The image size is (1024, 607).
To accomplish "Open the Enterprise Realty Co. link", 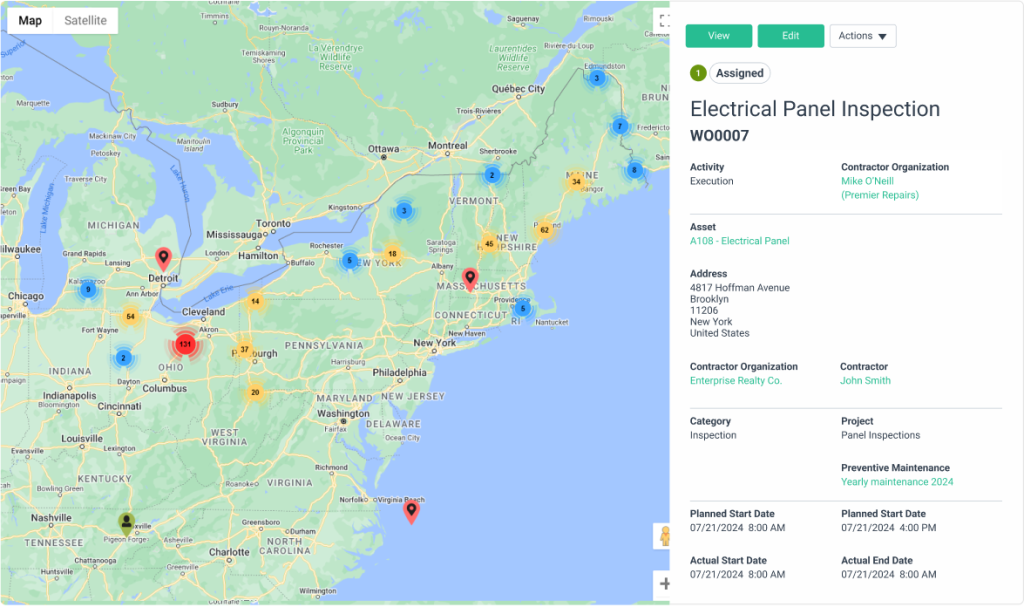I will (x=737, y=380).
